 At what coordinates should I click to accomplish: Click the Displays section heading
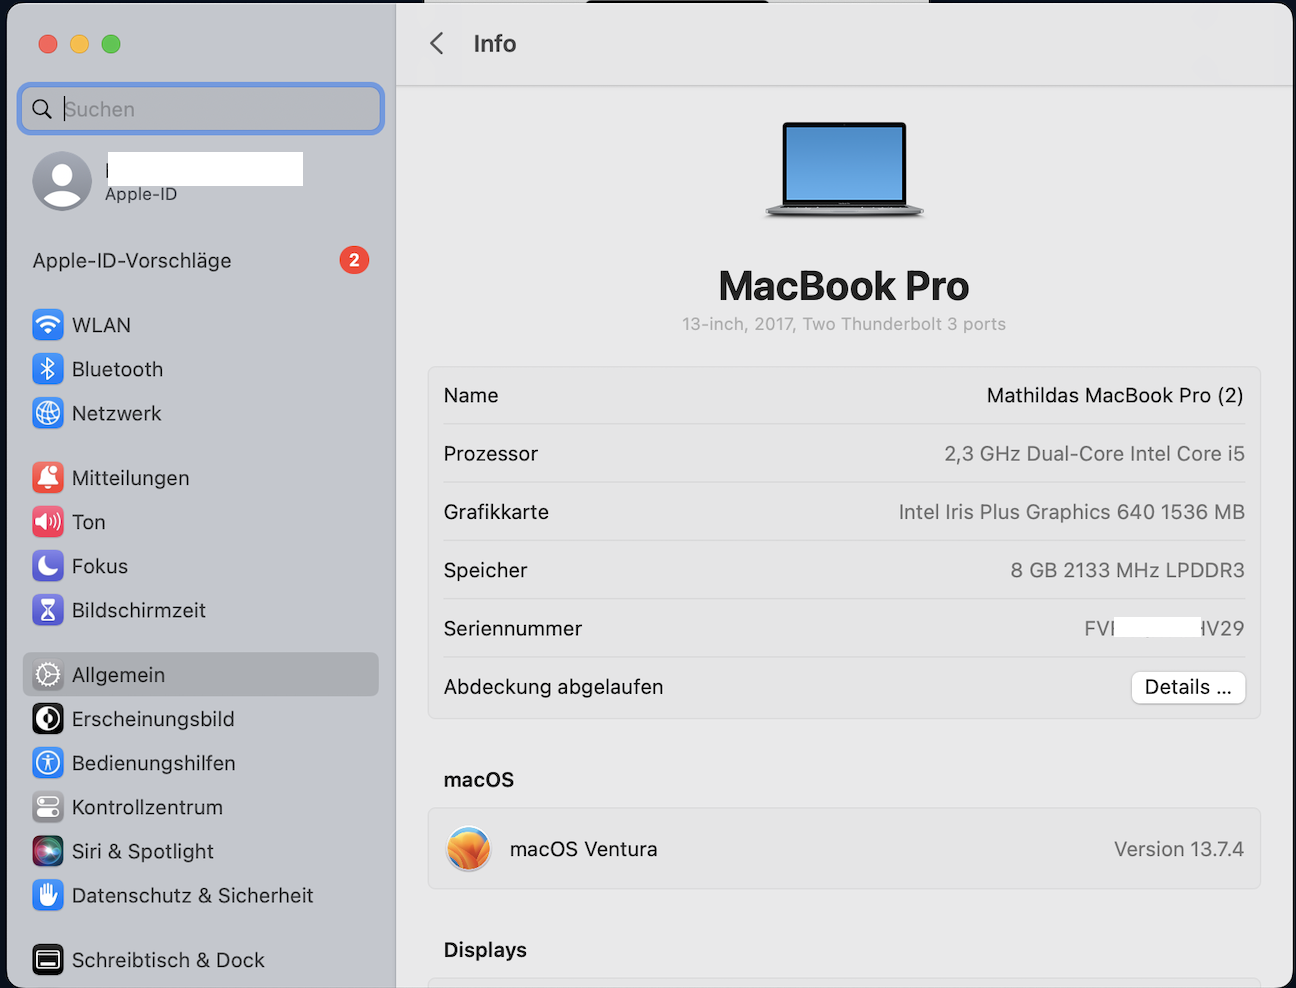pos(485,950)
